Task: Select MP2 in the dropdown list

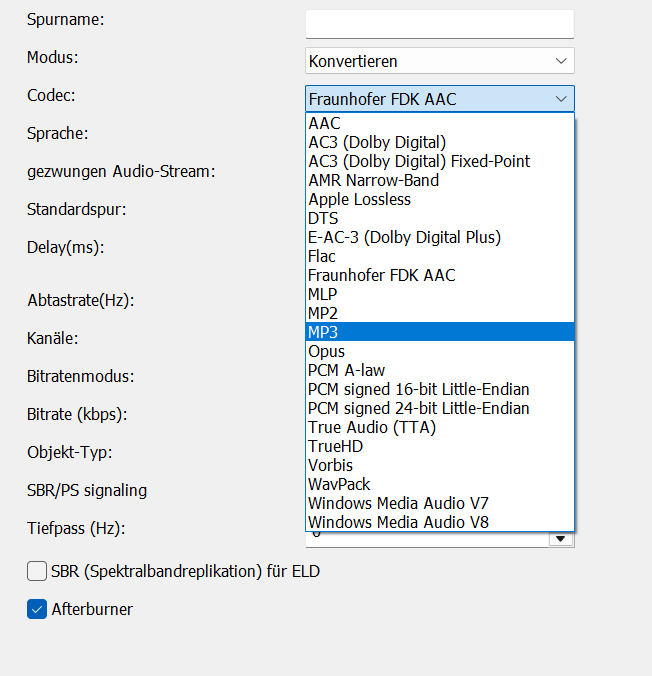Action: (439, 313)
